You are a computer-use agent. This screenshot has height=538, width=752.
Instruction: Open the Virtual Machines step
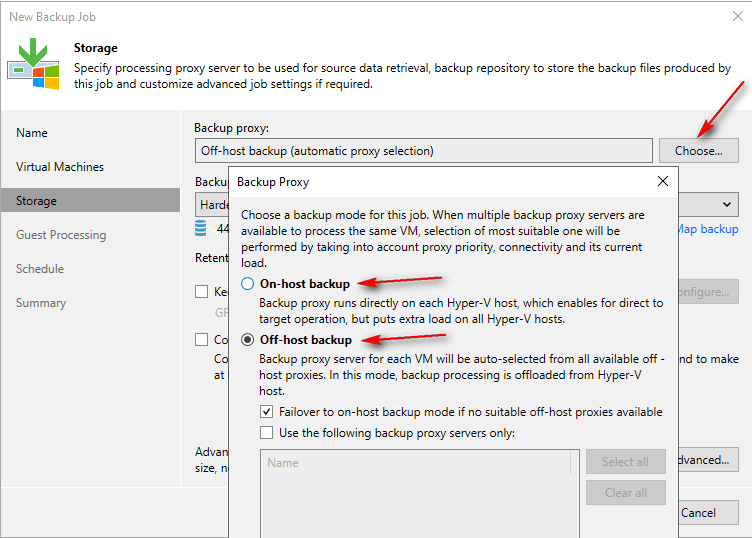pos(60,167)
